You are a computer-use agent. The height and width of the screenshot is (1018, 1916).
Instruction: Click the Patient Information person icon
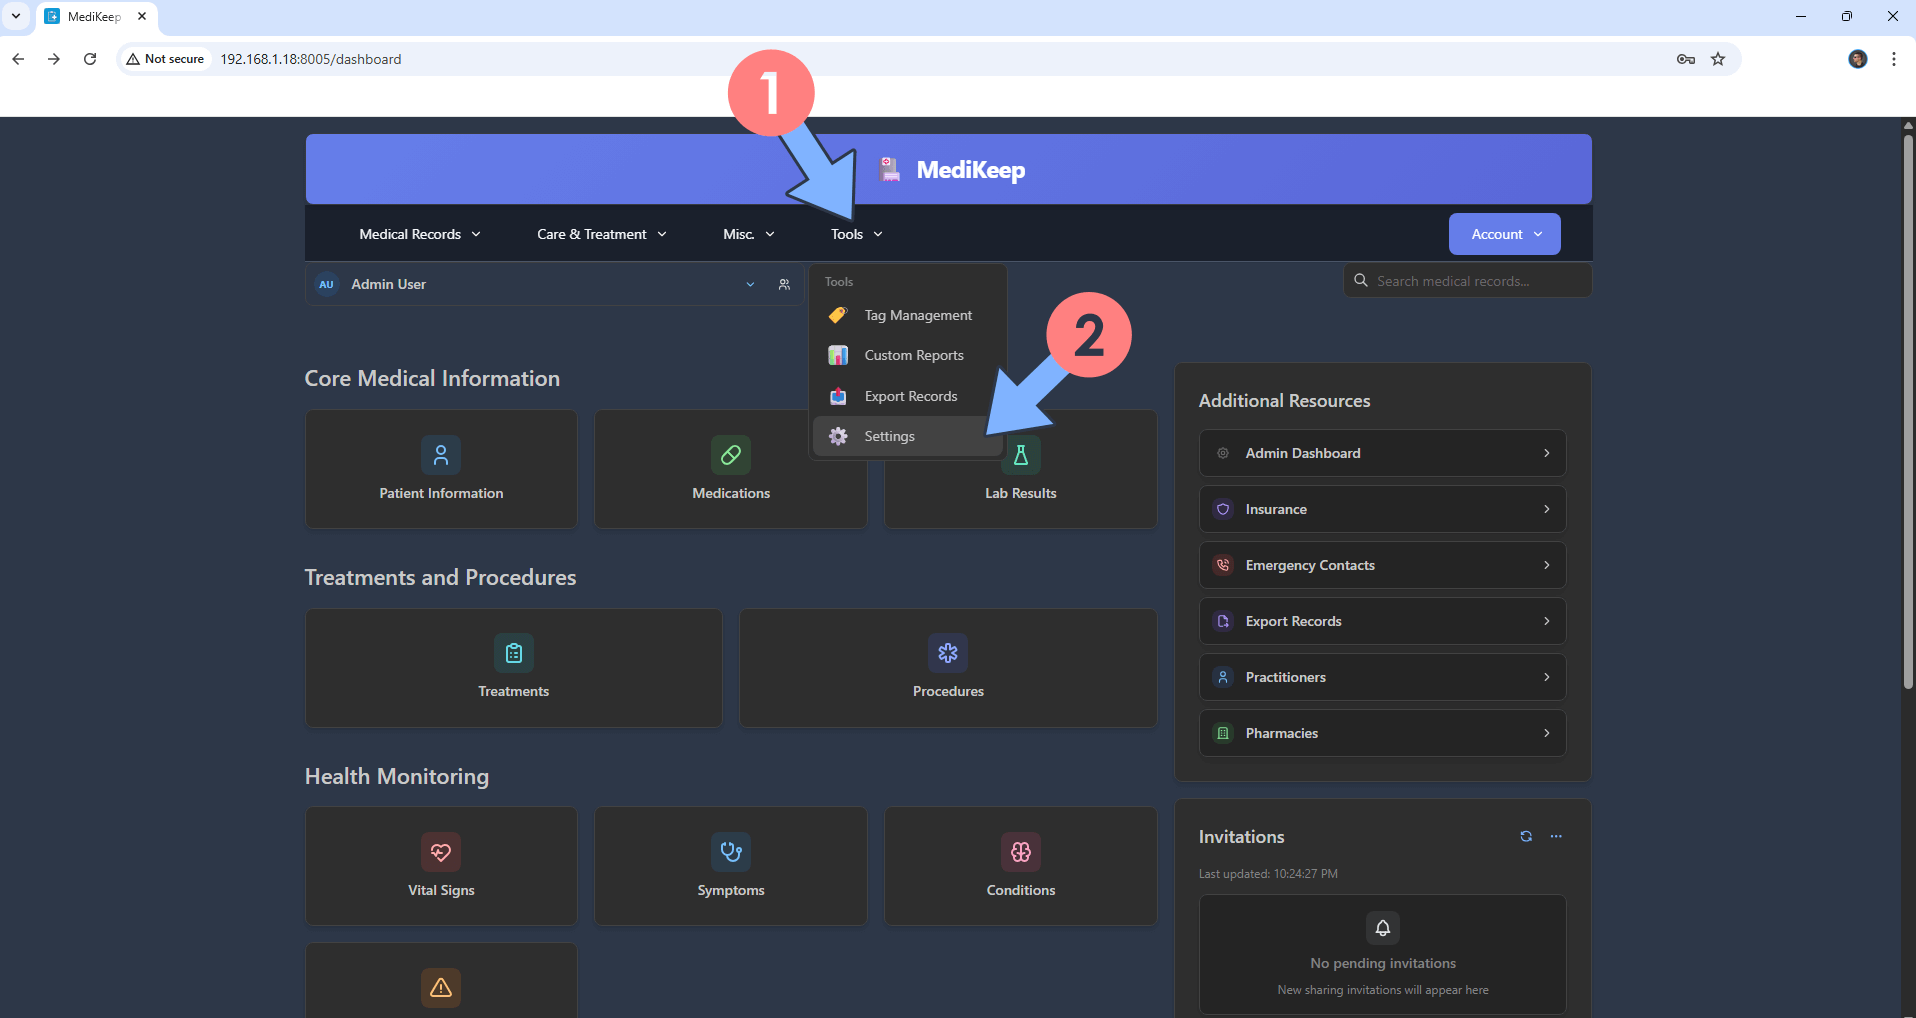coord(441,455)
